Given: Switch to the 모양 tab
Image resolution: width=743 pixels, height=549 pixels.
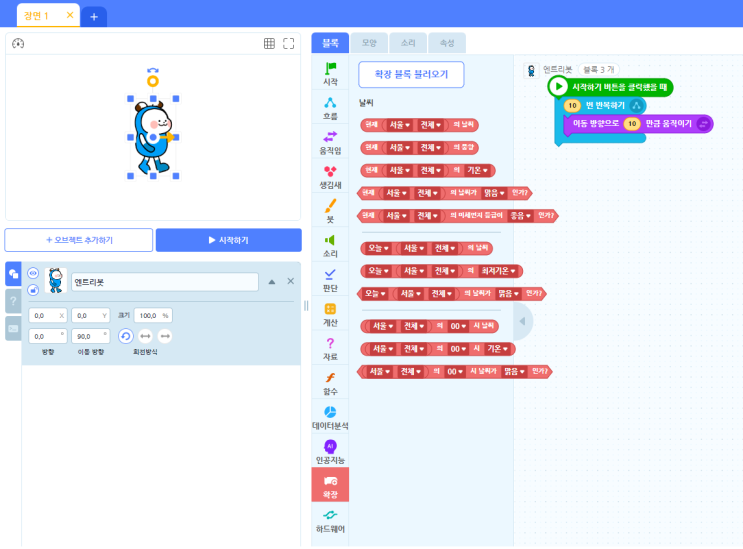Looking at the screenshot, I should 369,43.
